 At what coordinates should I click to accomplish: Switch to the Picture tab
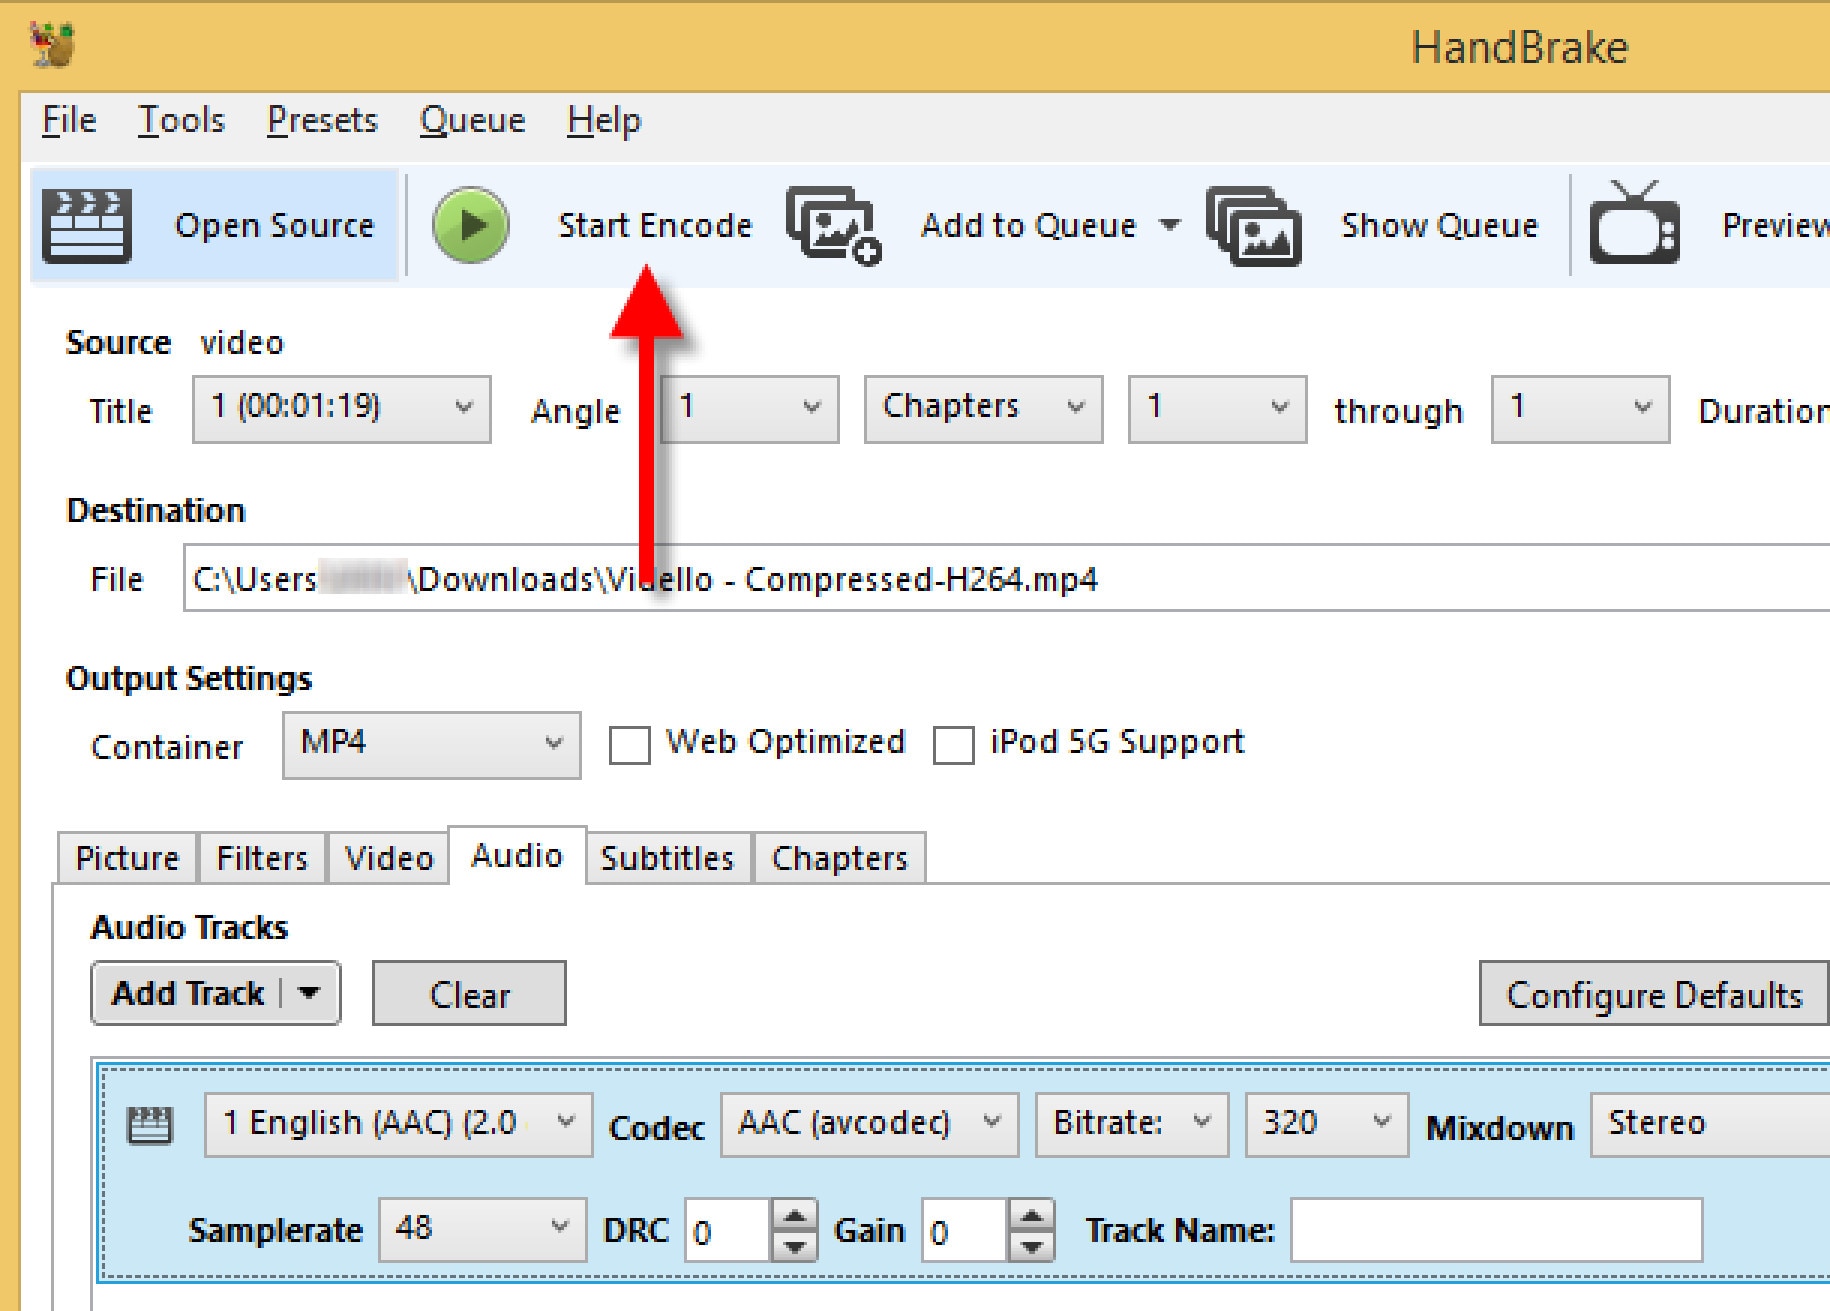pyautogui.click(x=127, y=858)
